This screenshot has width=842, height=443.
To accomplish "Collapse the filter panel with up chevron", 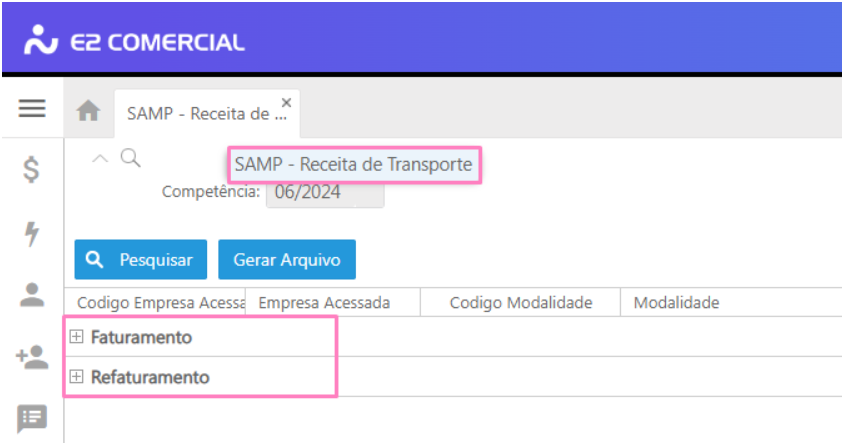I will (100, 158).
